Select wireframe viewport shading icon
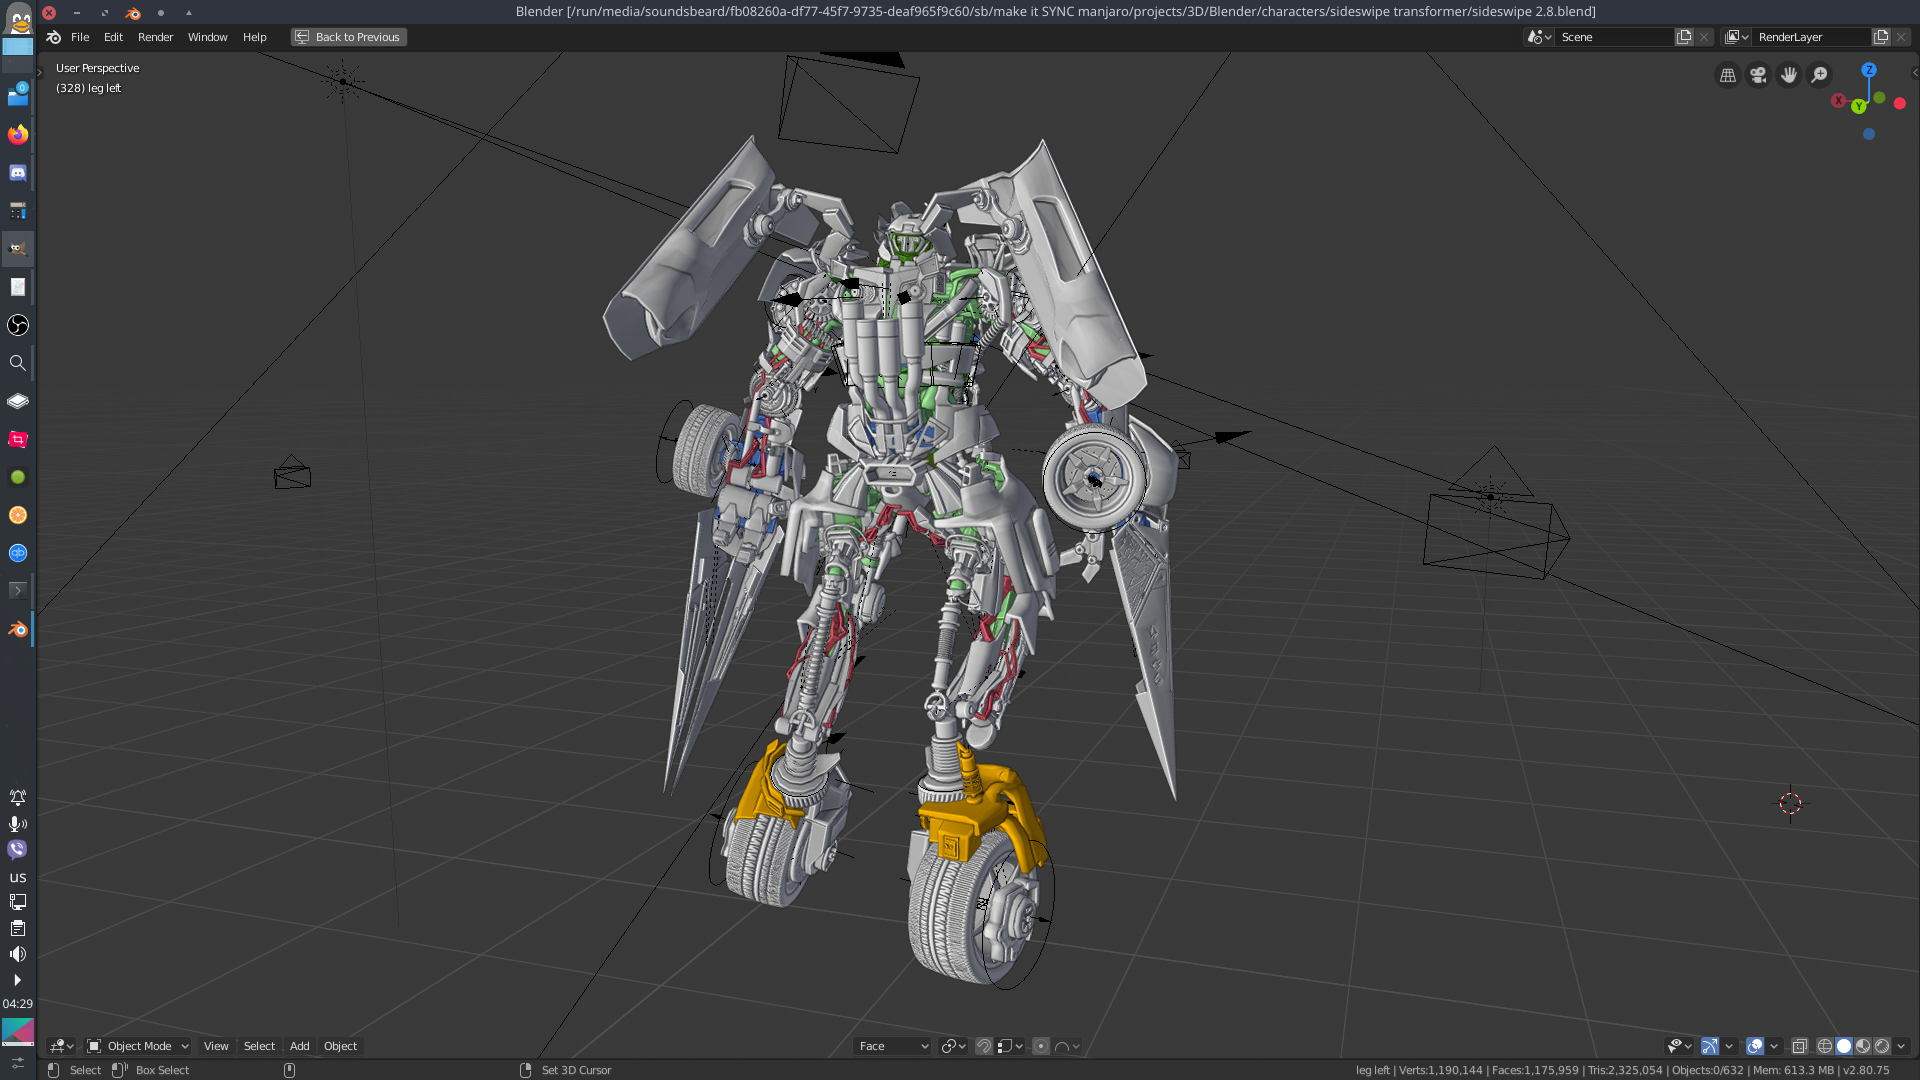The width and height of the screenshot is (1920, 1080). (1825, 1046)
